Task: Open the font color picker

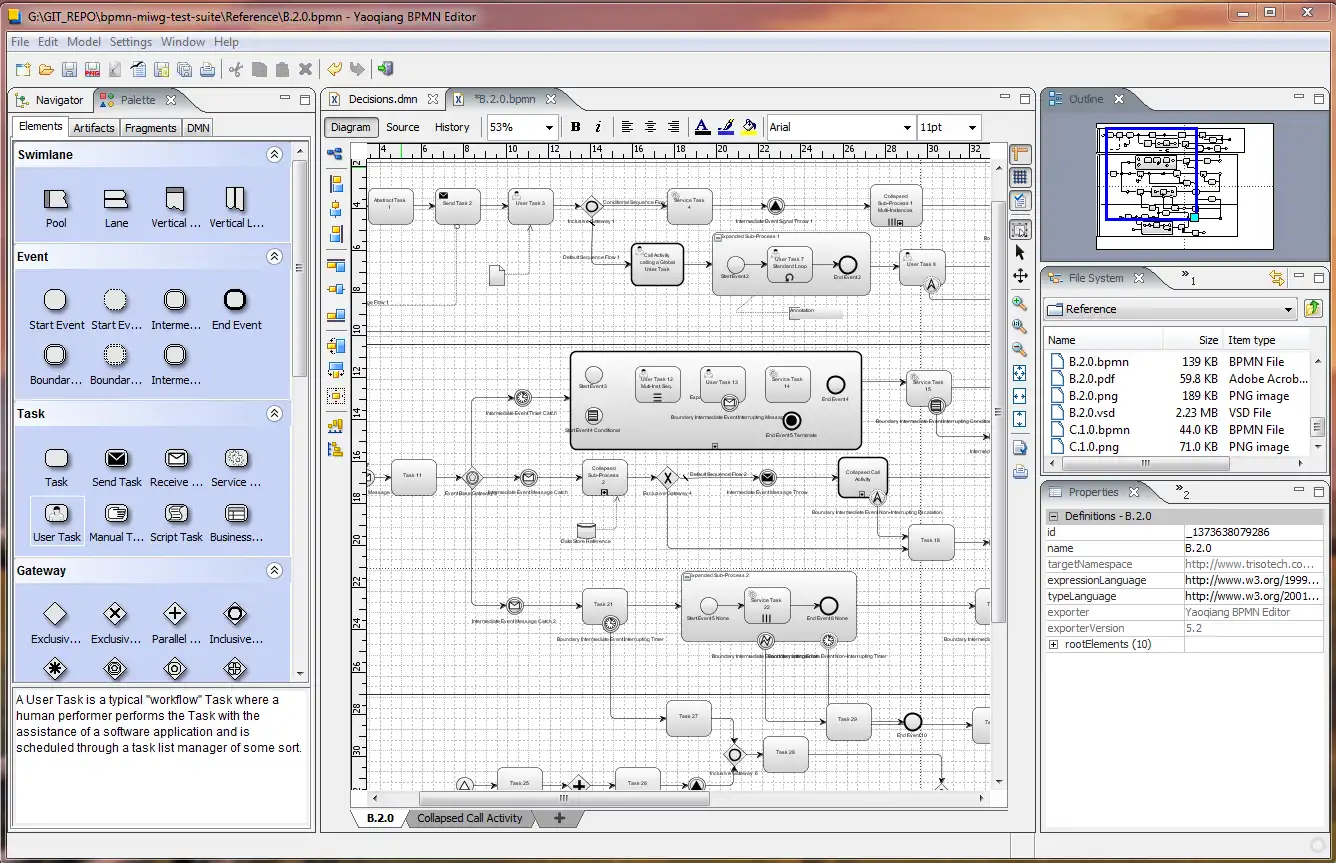Action: 702,127
